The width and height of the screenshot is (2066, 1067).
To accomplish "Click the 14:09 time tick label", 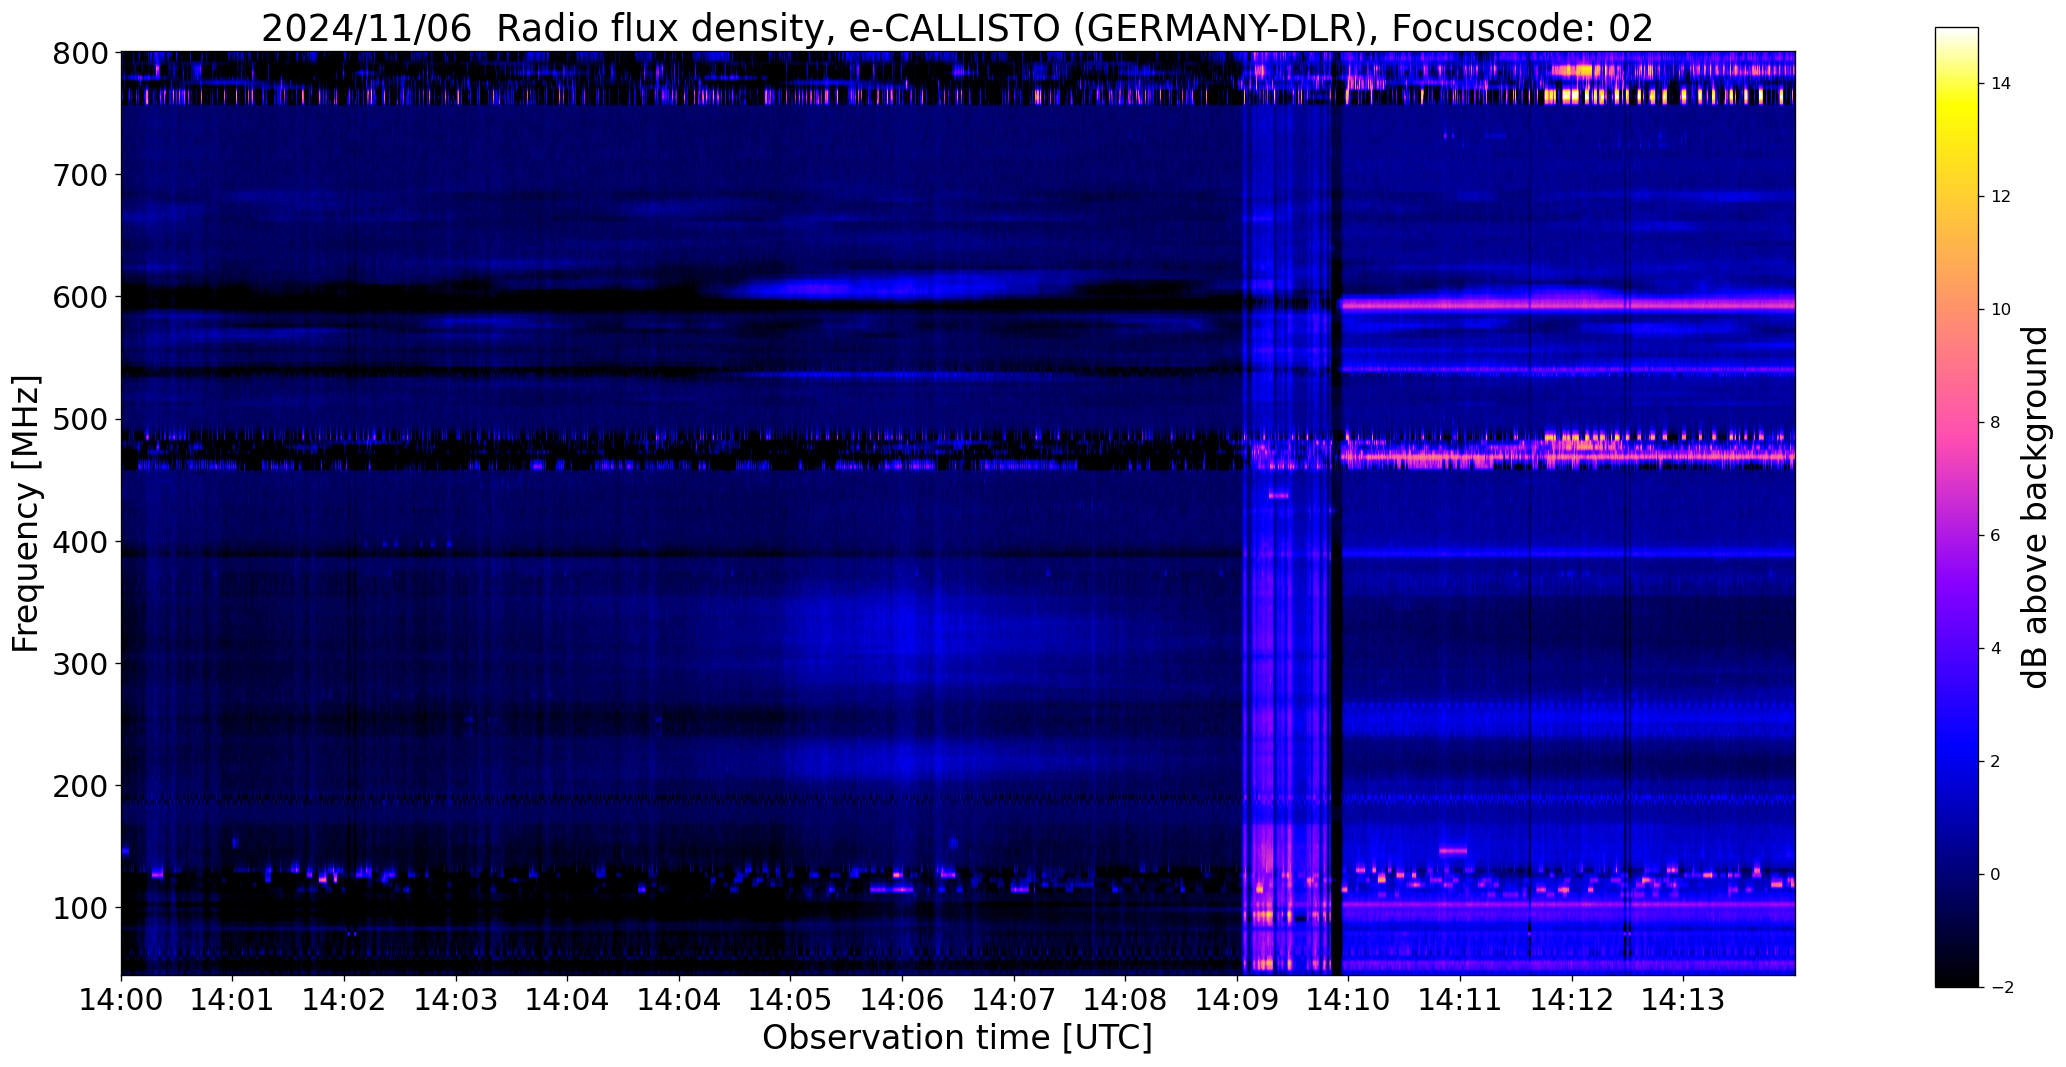I will [1237, 999].
